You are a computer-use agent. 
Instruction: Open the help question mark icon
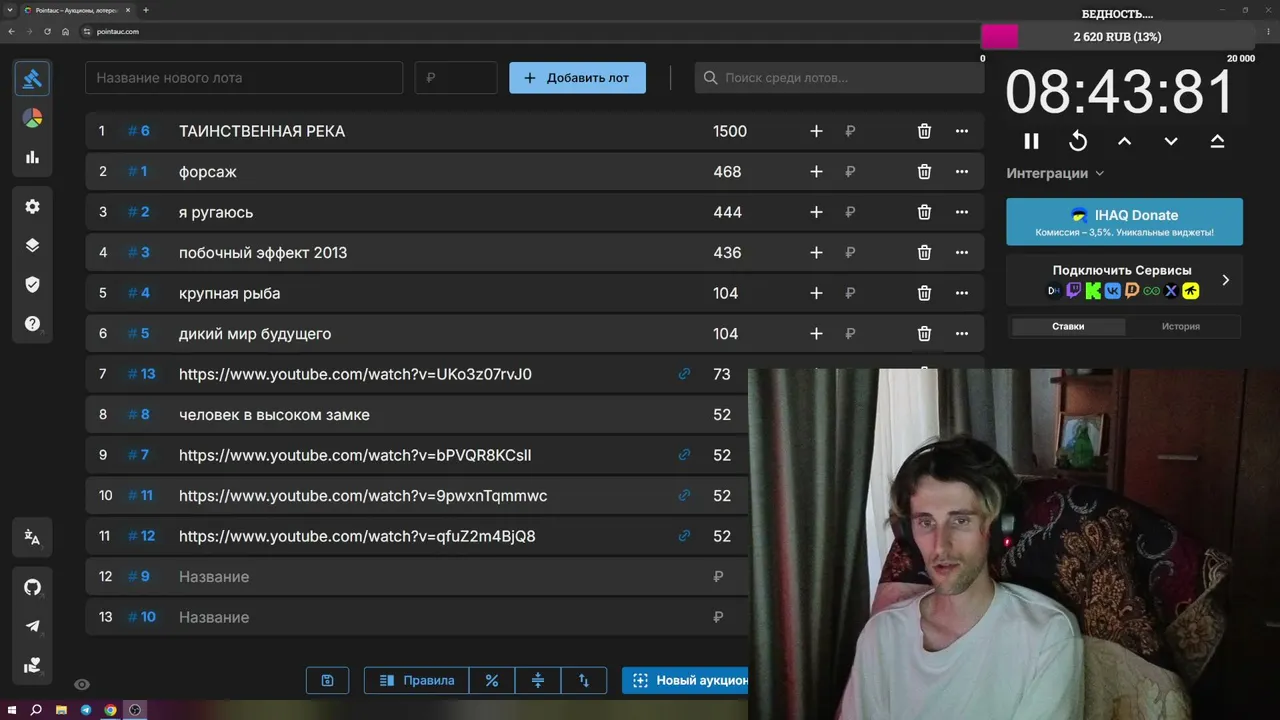pos(32,324)
